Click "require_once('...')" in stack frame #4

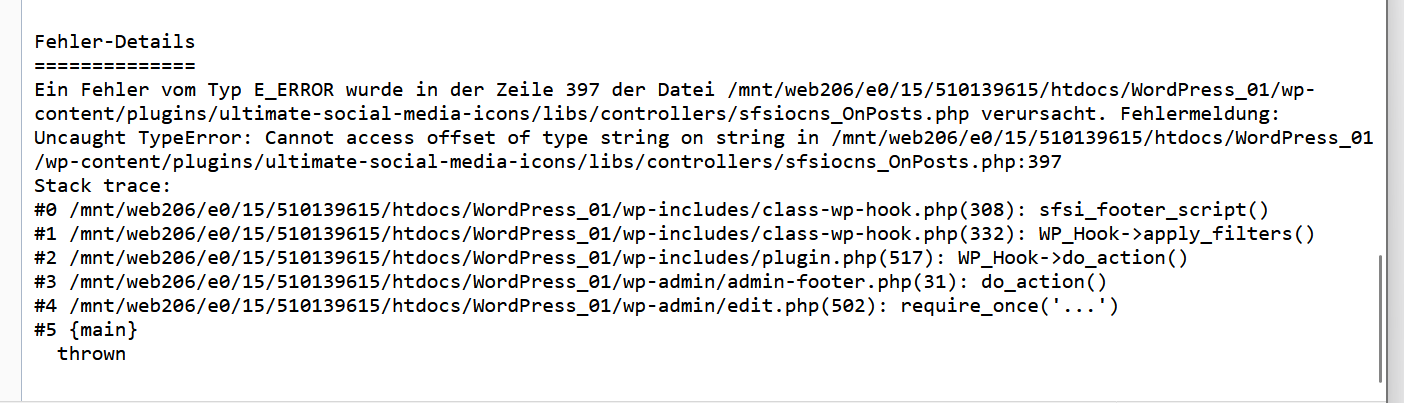(x=1008, y=305)
